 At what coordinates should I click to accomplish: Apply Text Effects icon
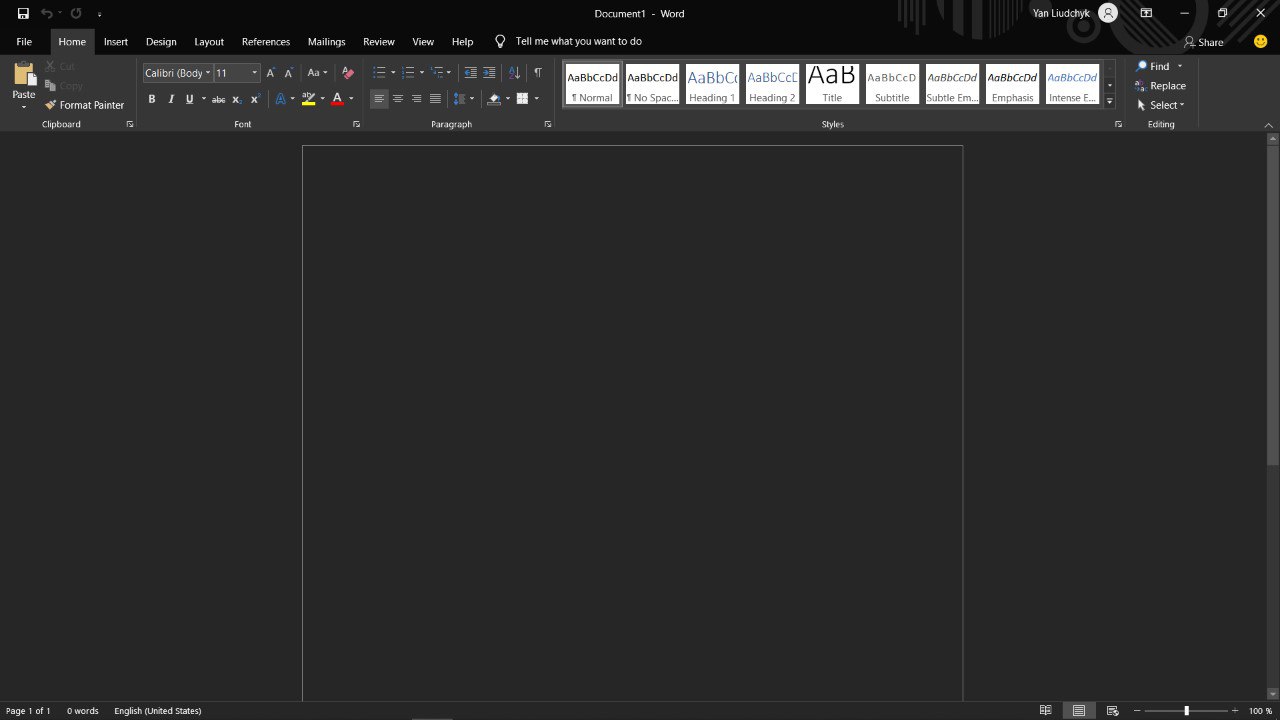280,99
